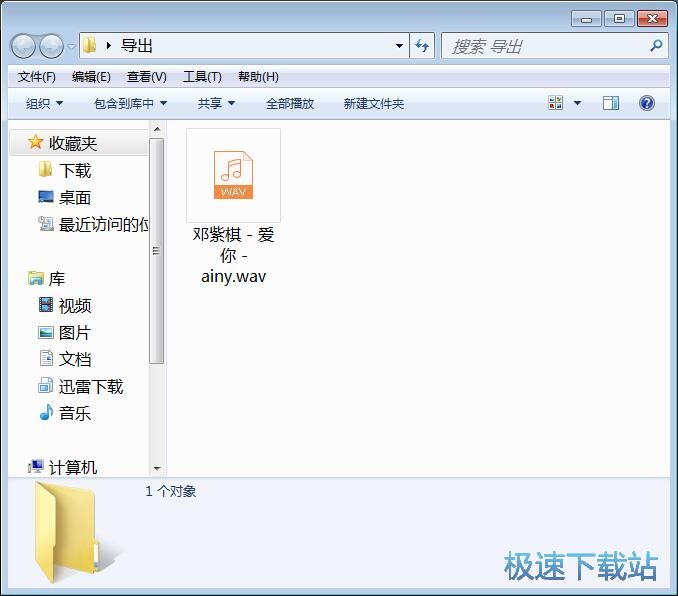Toggle the preview pane icon
Image resolution: width=678 pixels, height=596 pixels.
[x=611, y=103]
